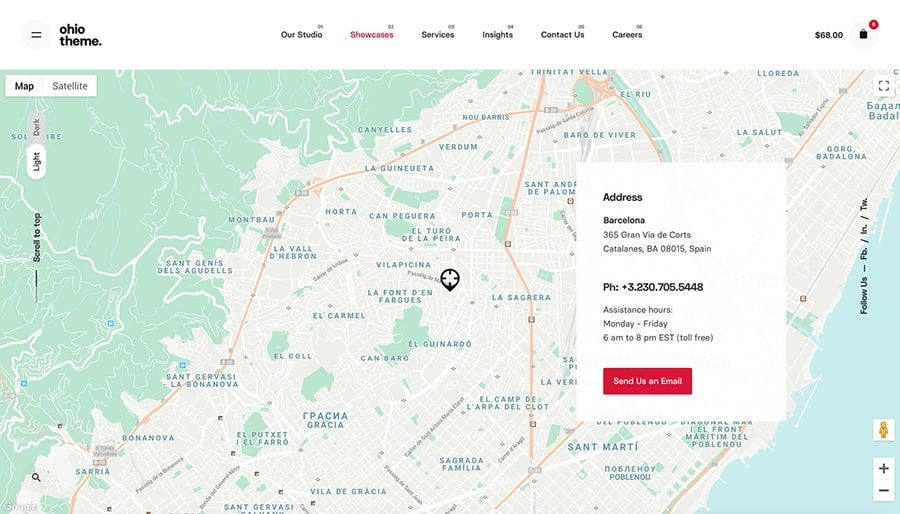The height and width of the screenshot is (514, 900).
Task: Expand the Our Studio menu
Action: [301, 35]
